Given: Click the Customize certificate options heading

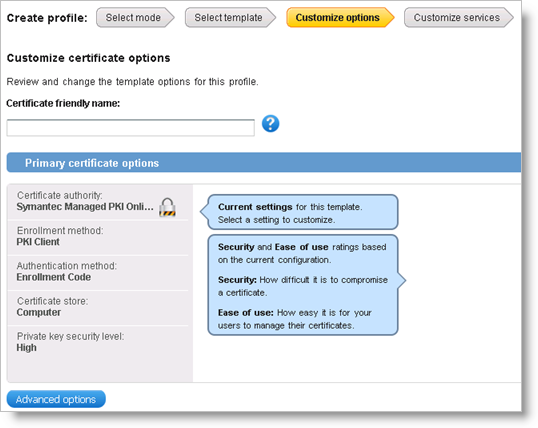Looking at the screenshot, I should click(89, 58).
